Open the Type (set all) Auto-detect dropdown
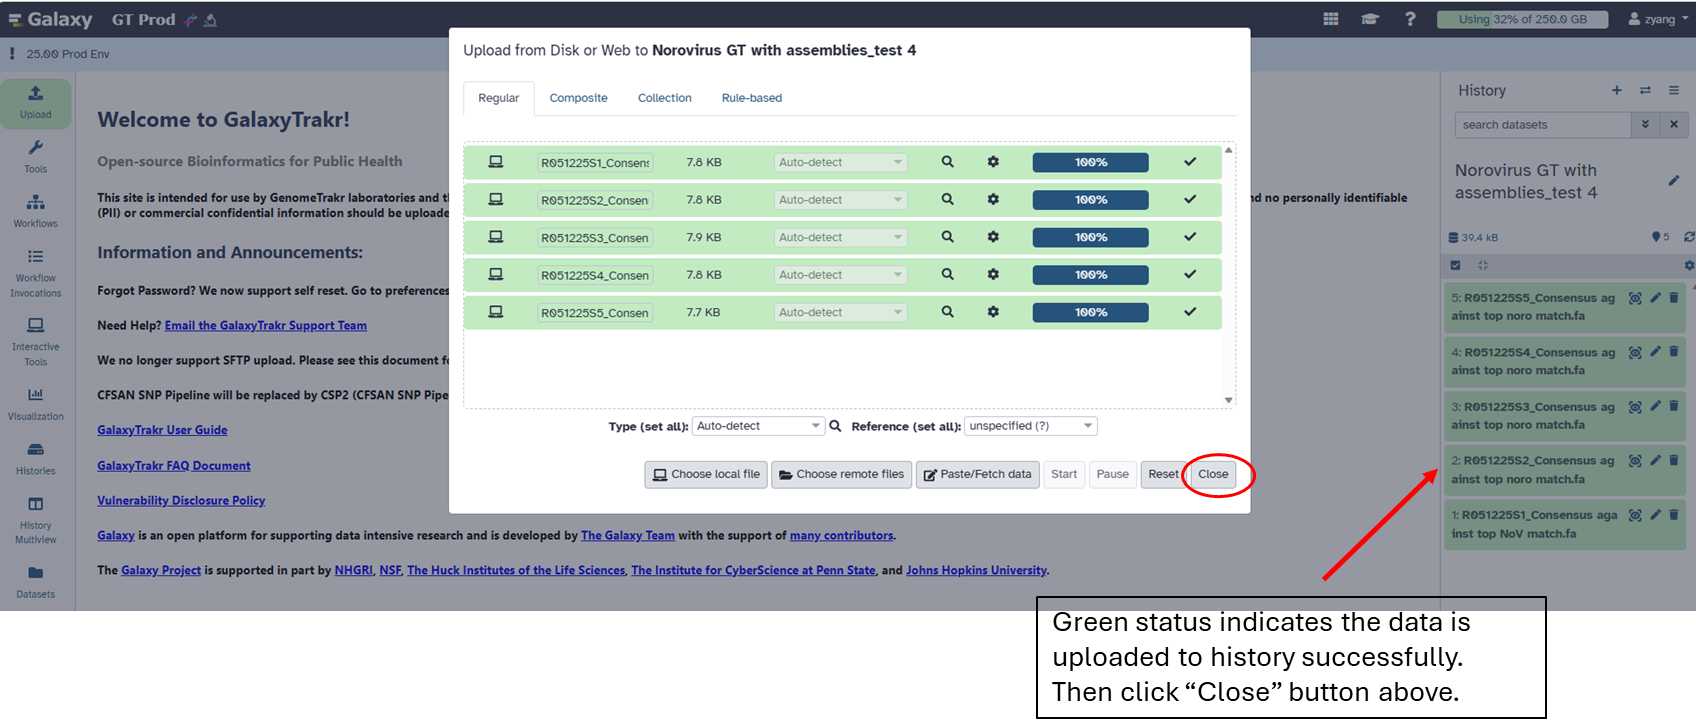Viewport: 1696px width, 727px height. pos(758,426)
